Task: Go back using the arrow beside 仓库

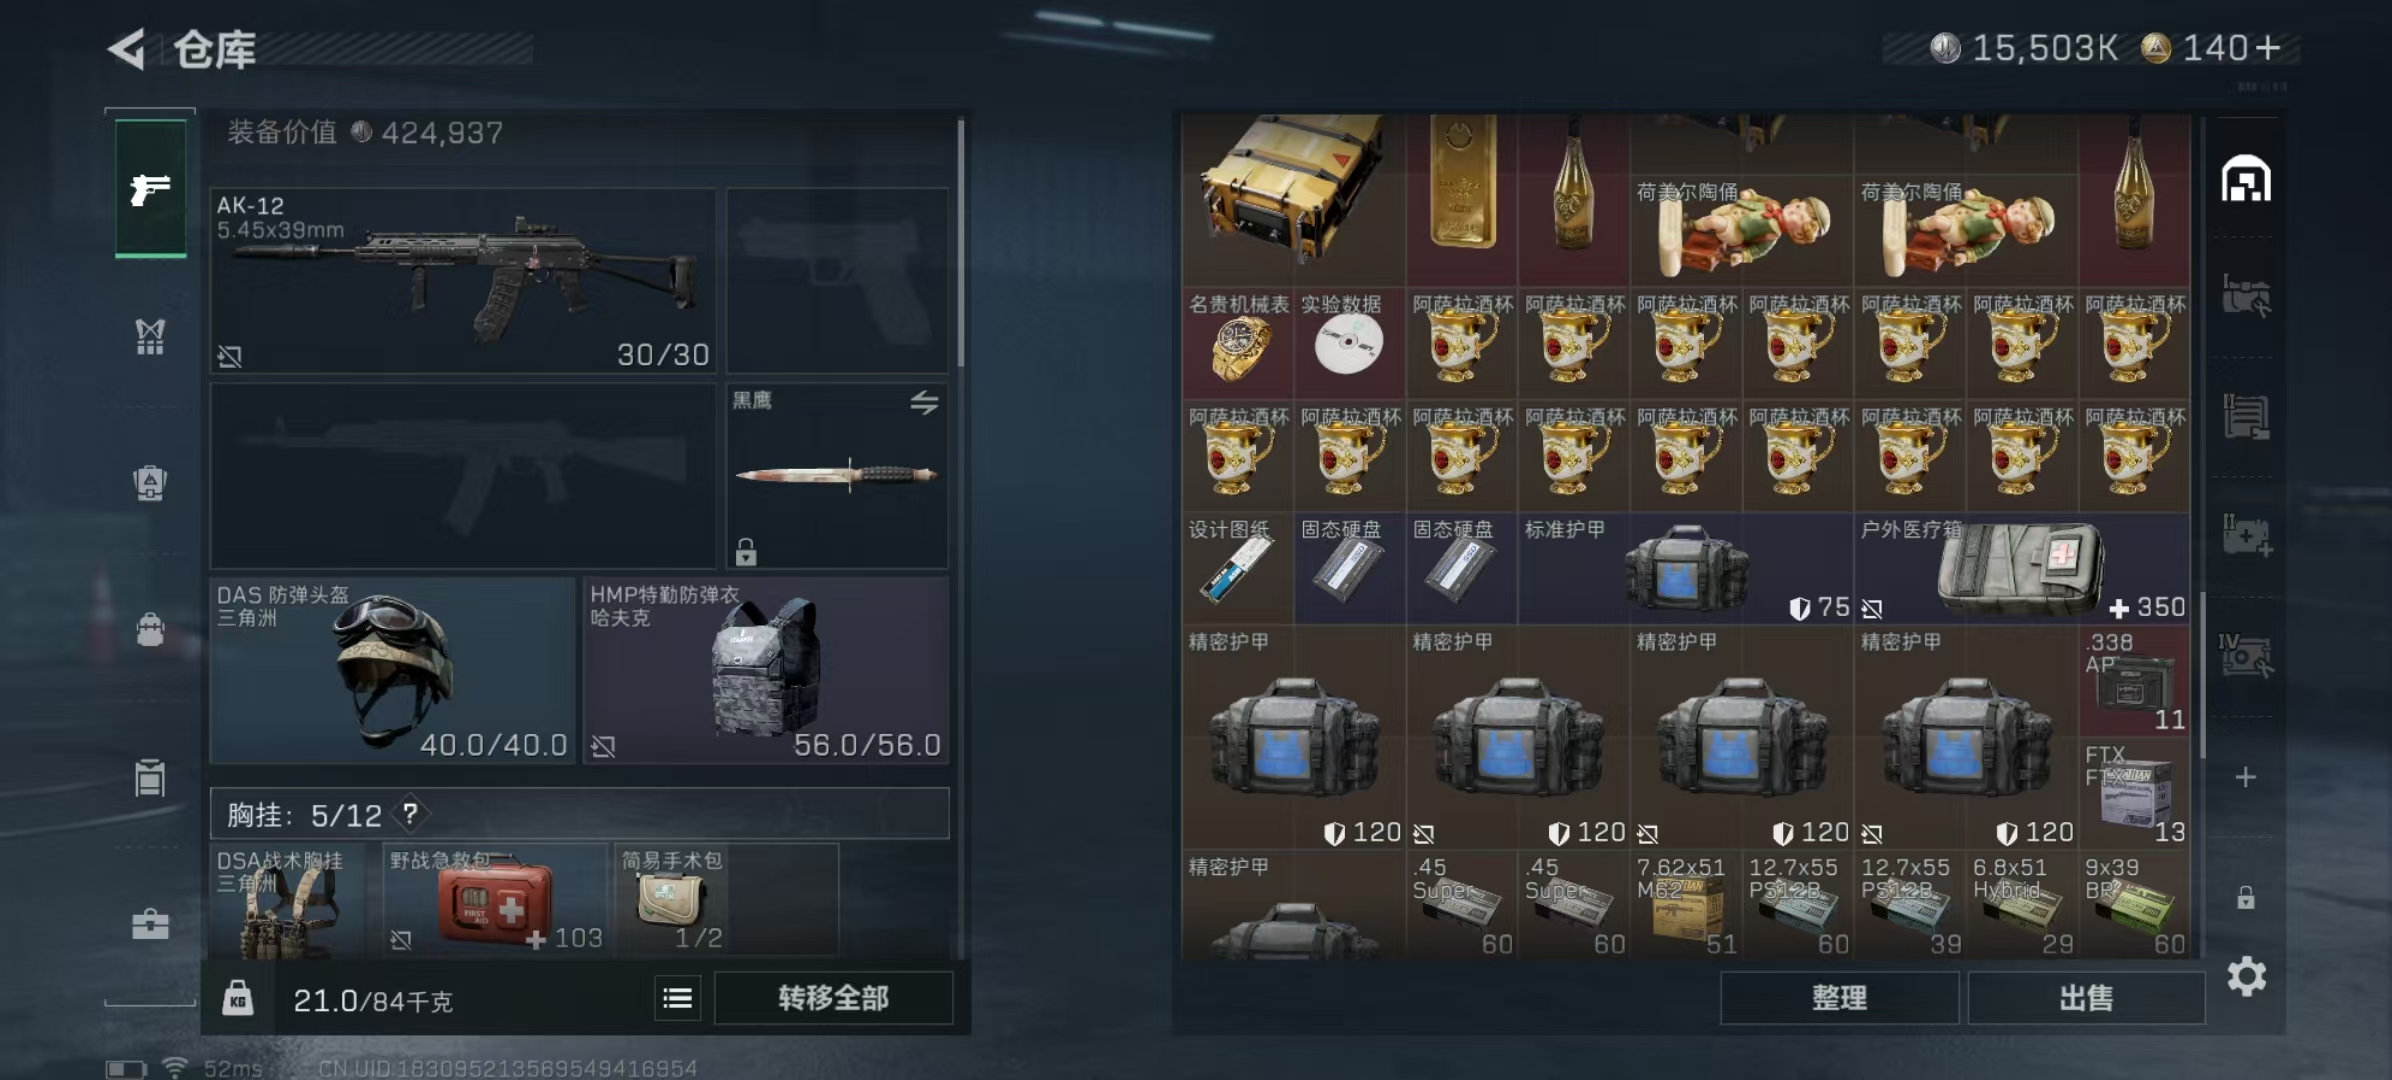Action: click(127, 49)
